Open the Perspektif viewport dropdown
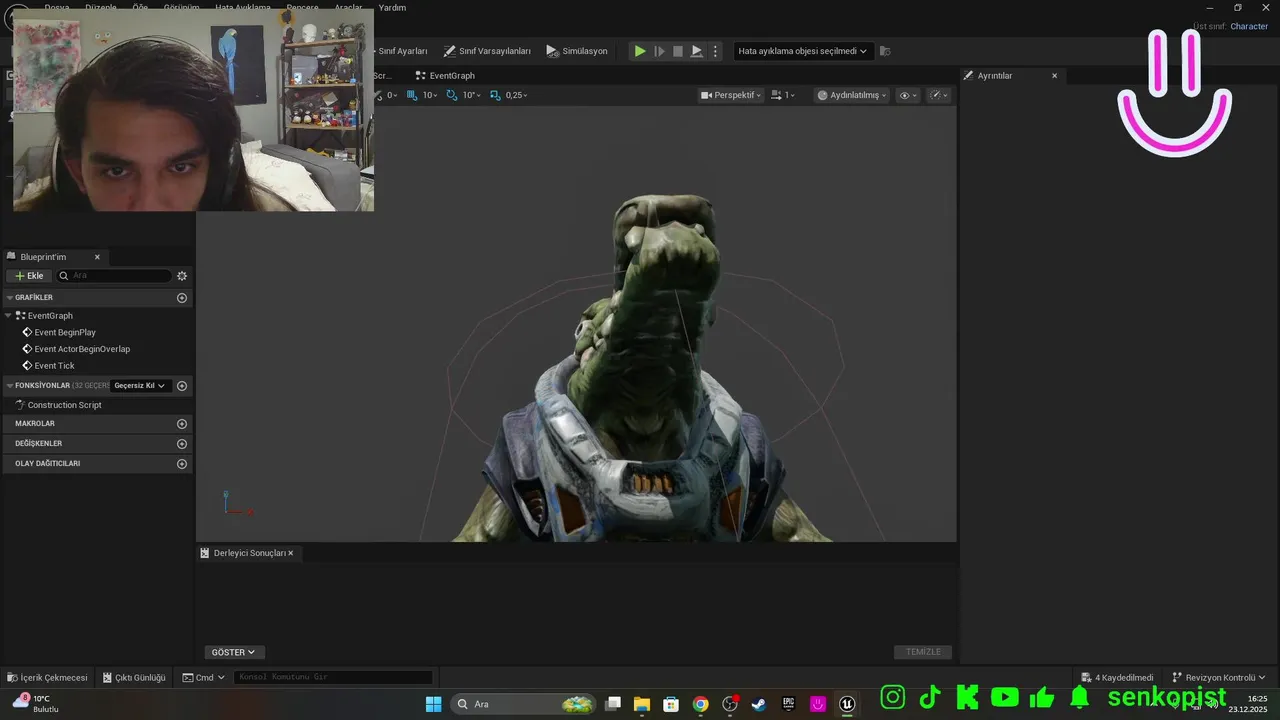1280x720 pixels. click(x=731, y=95)
